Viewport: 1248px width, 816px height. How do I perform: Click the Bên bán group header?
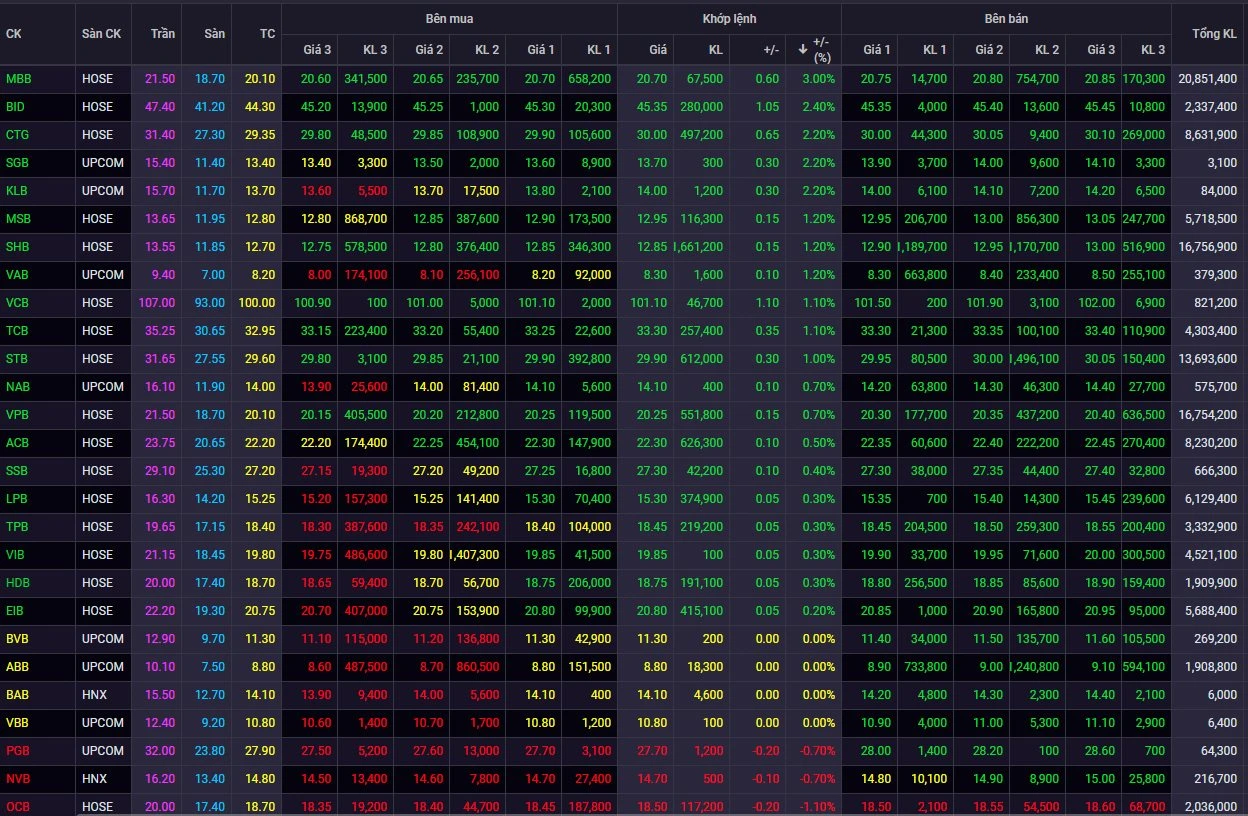[x=1005, y=19]
